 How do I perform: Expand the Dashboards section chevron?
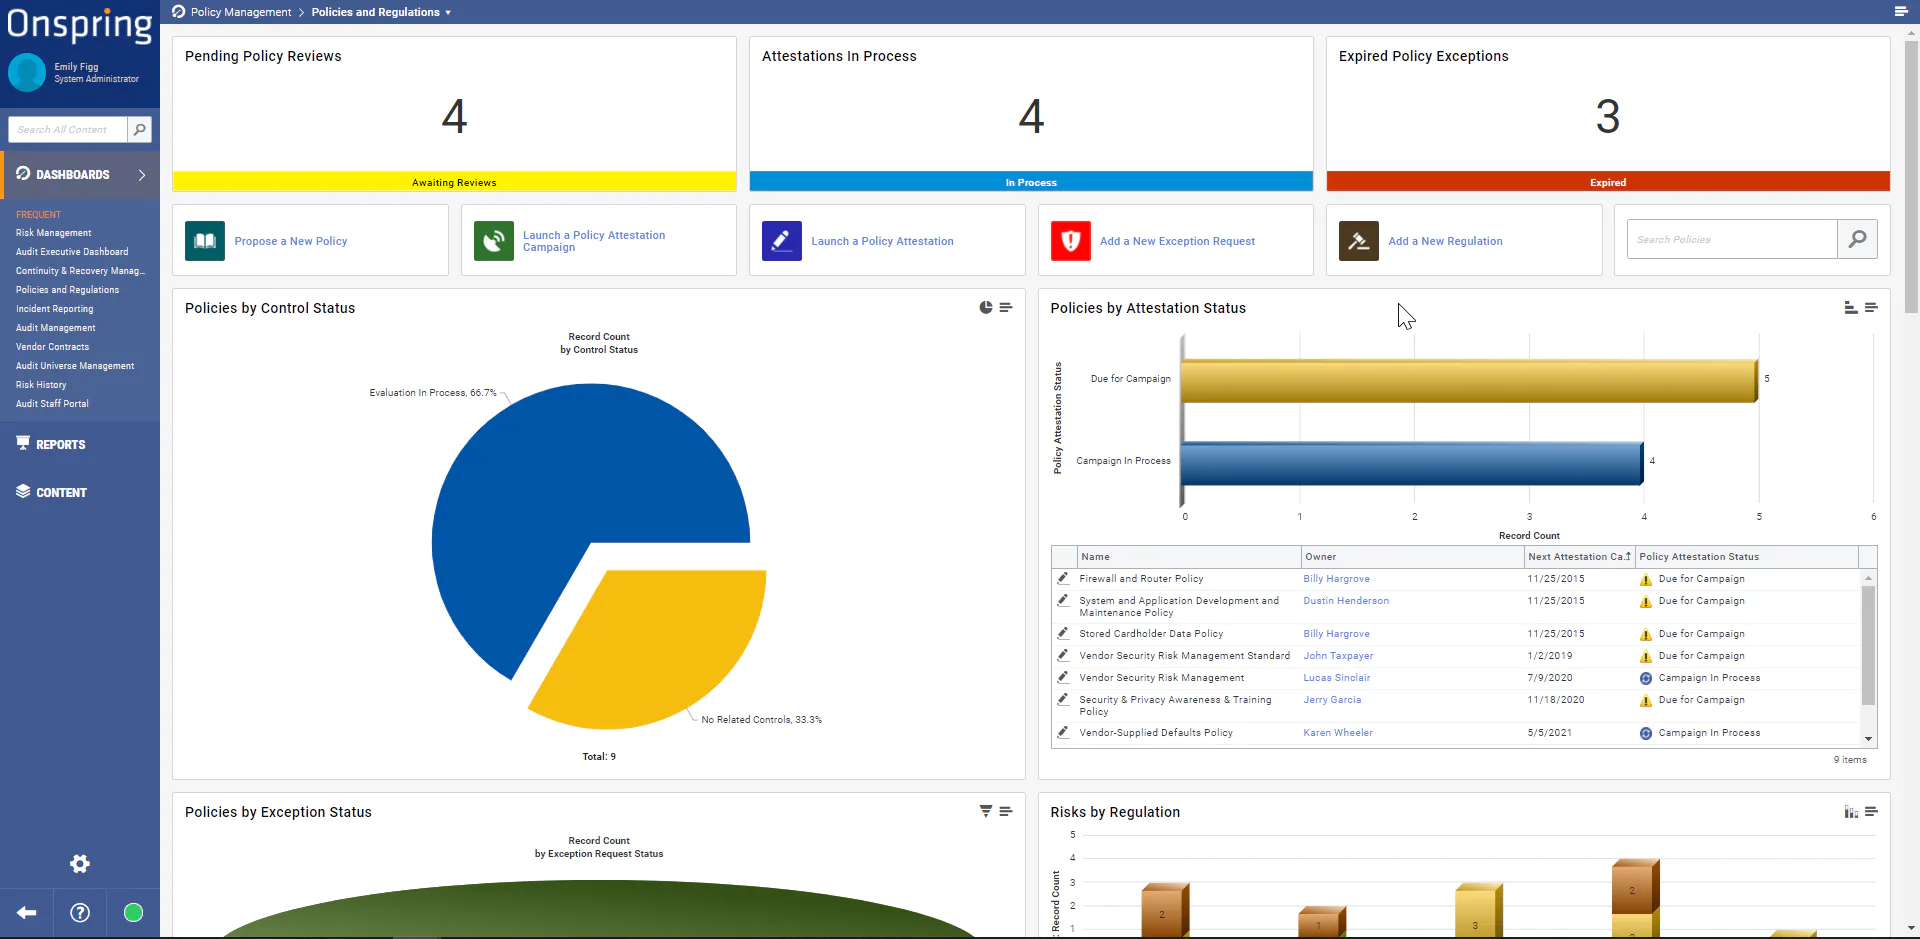(x=142, y=175)
